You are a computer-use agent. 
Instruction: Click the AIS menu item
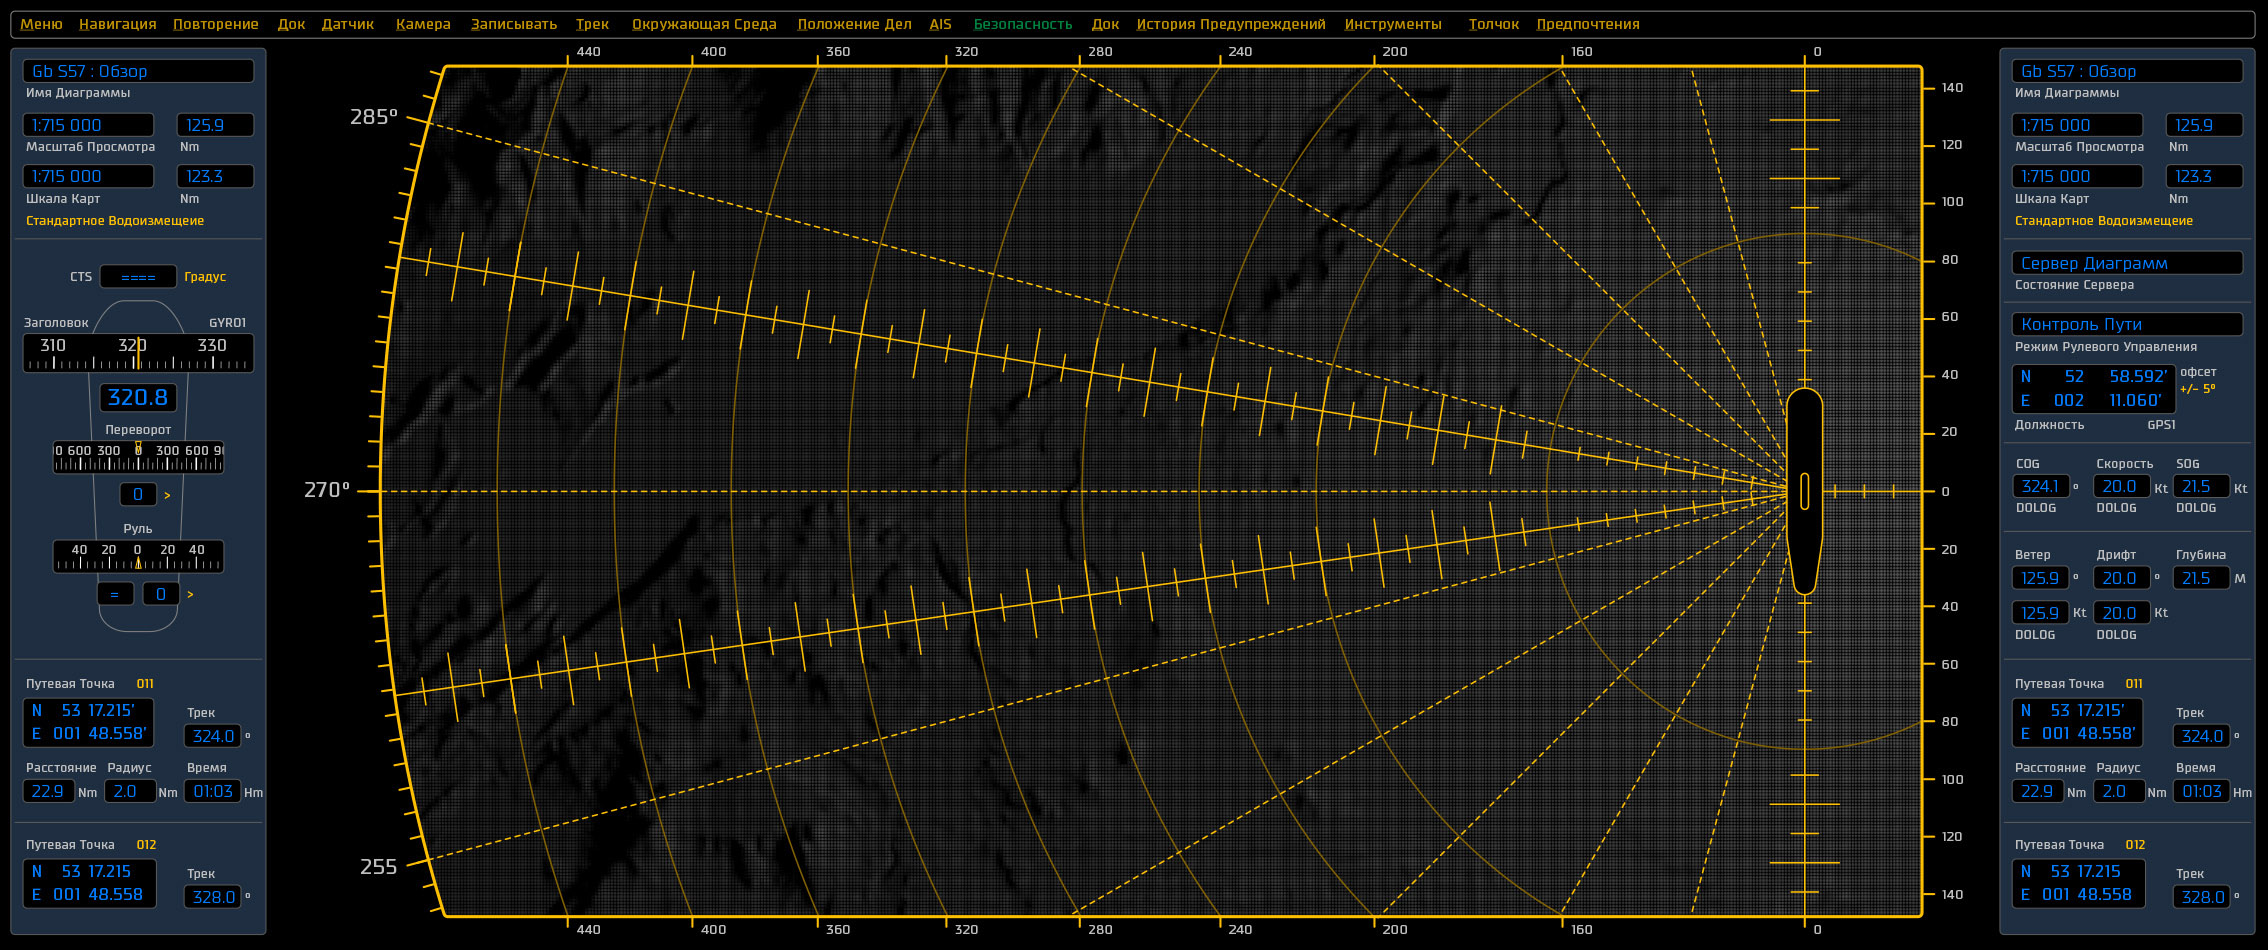point(940,24)
